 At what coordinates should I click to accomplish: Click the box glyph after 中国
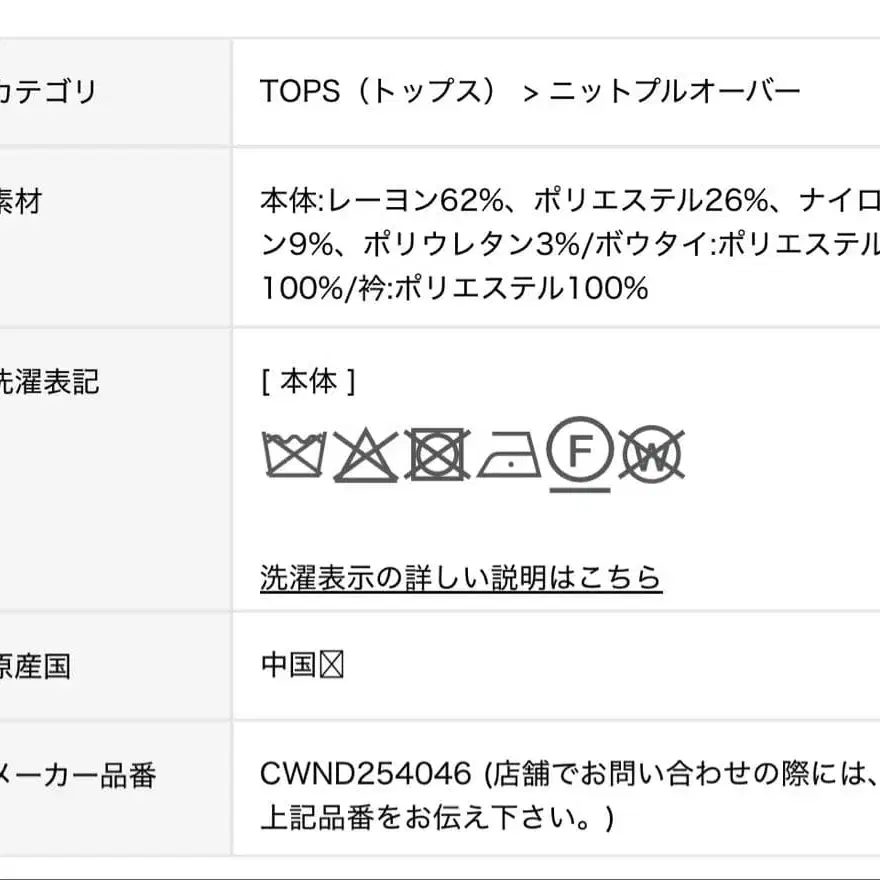tap(332, 665)
